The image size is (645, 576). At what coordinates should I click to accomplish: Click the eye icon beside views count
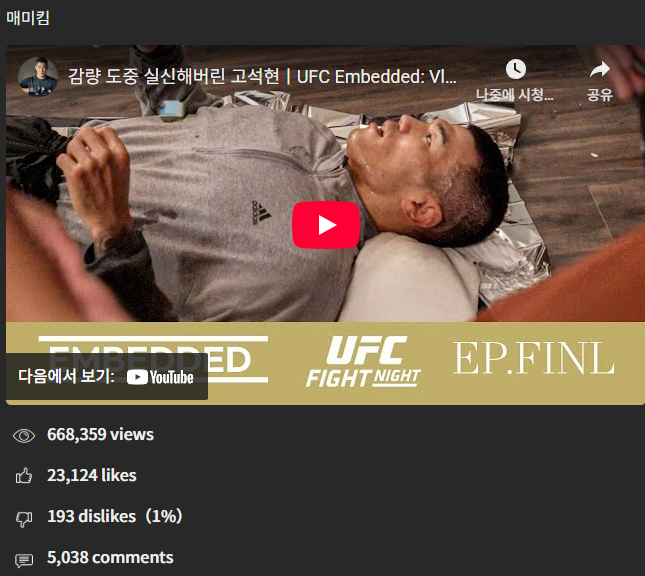[24, 436]
